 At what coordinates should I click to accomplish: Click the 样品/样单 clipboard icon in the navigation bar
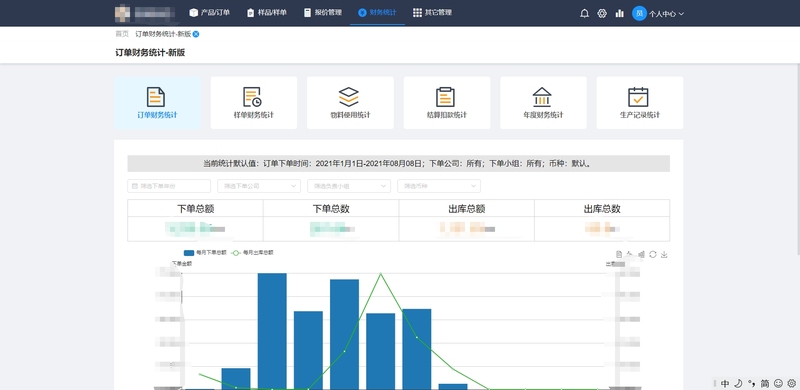[x=250, y=13]
